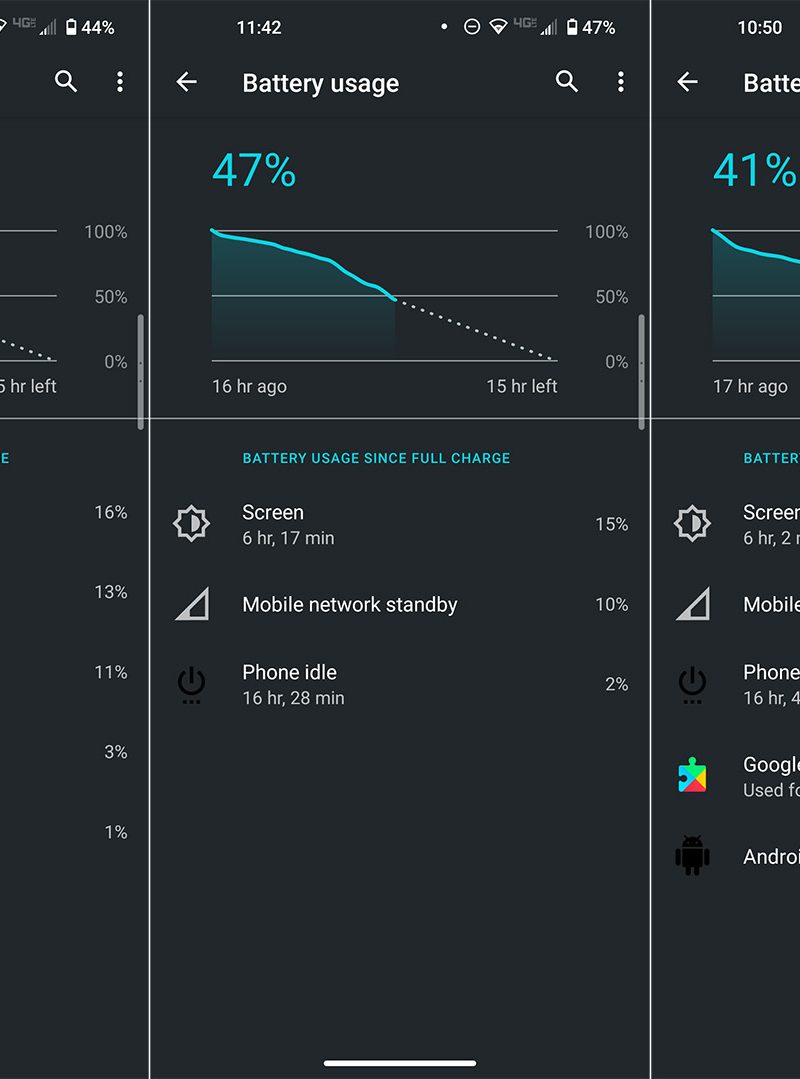Open search in the middle Battery usage screen
This screenshot has width=800, height=1079.
coord(567,82)
